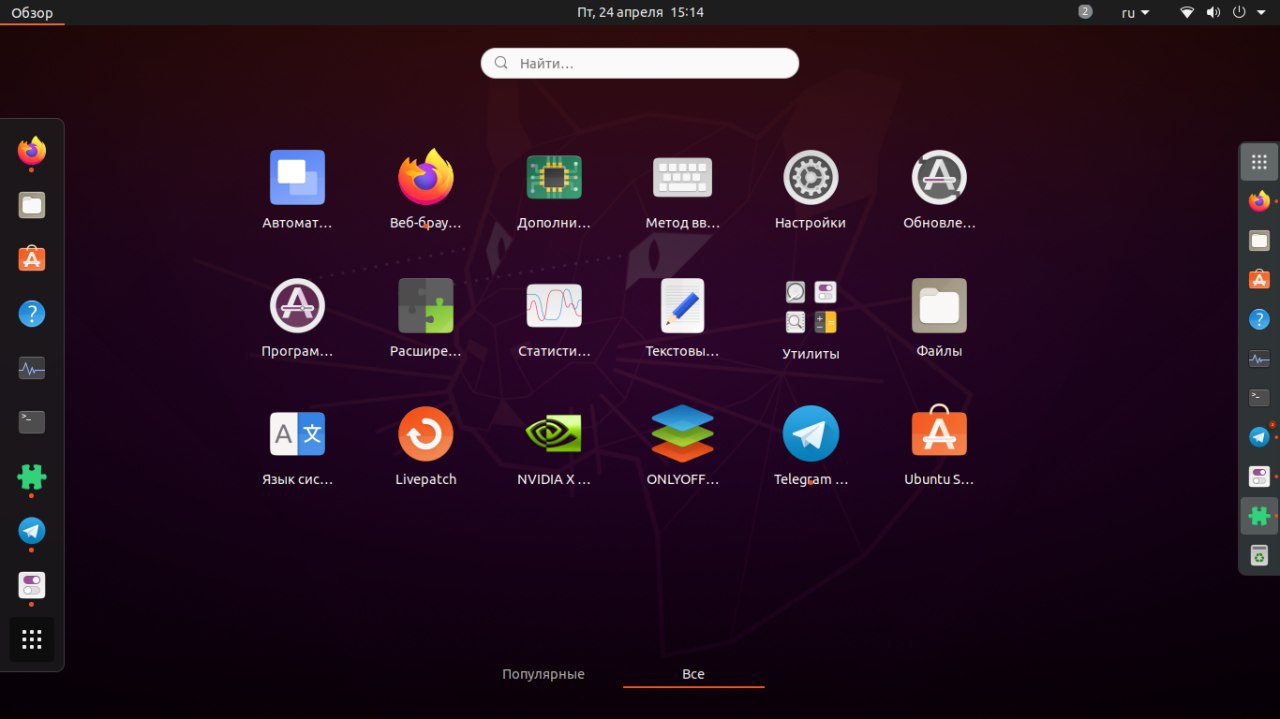Open Ubuntu Software in left dock
1280x719 pixels.
[32, 259]
